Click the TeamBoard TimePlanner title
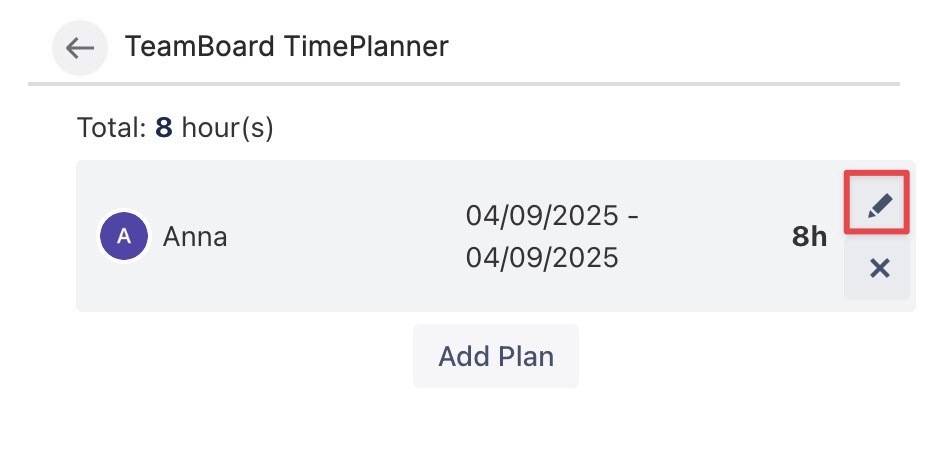The width and height of the screenshot is (938, 460). tap(286, 46)
